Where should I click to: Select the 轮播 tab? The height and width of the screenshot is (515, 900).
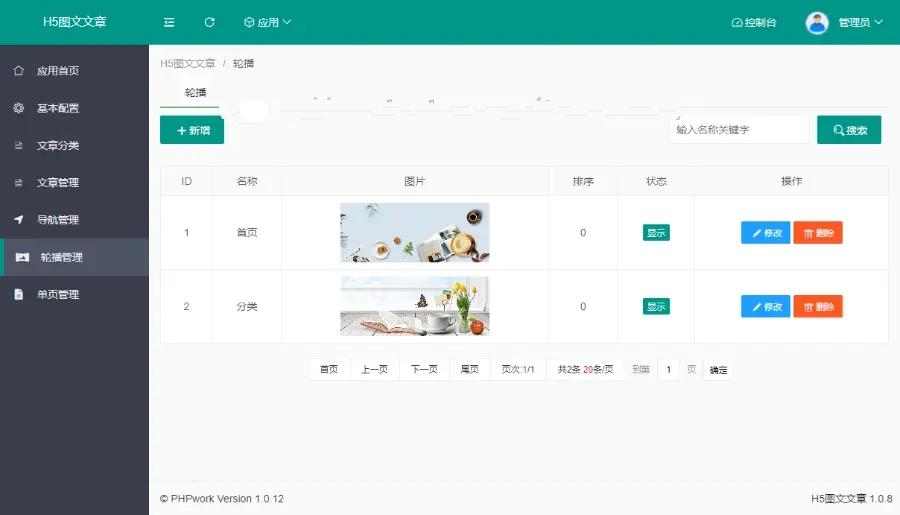point(195,93)
